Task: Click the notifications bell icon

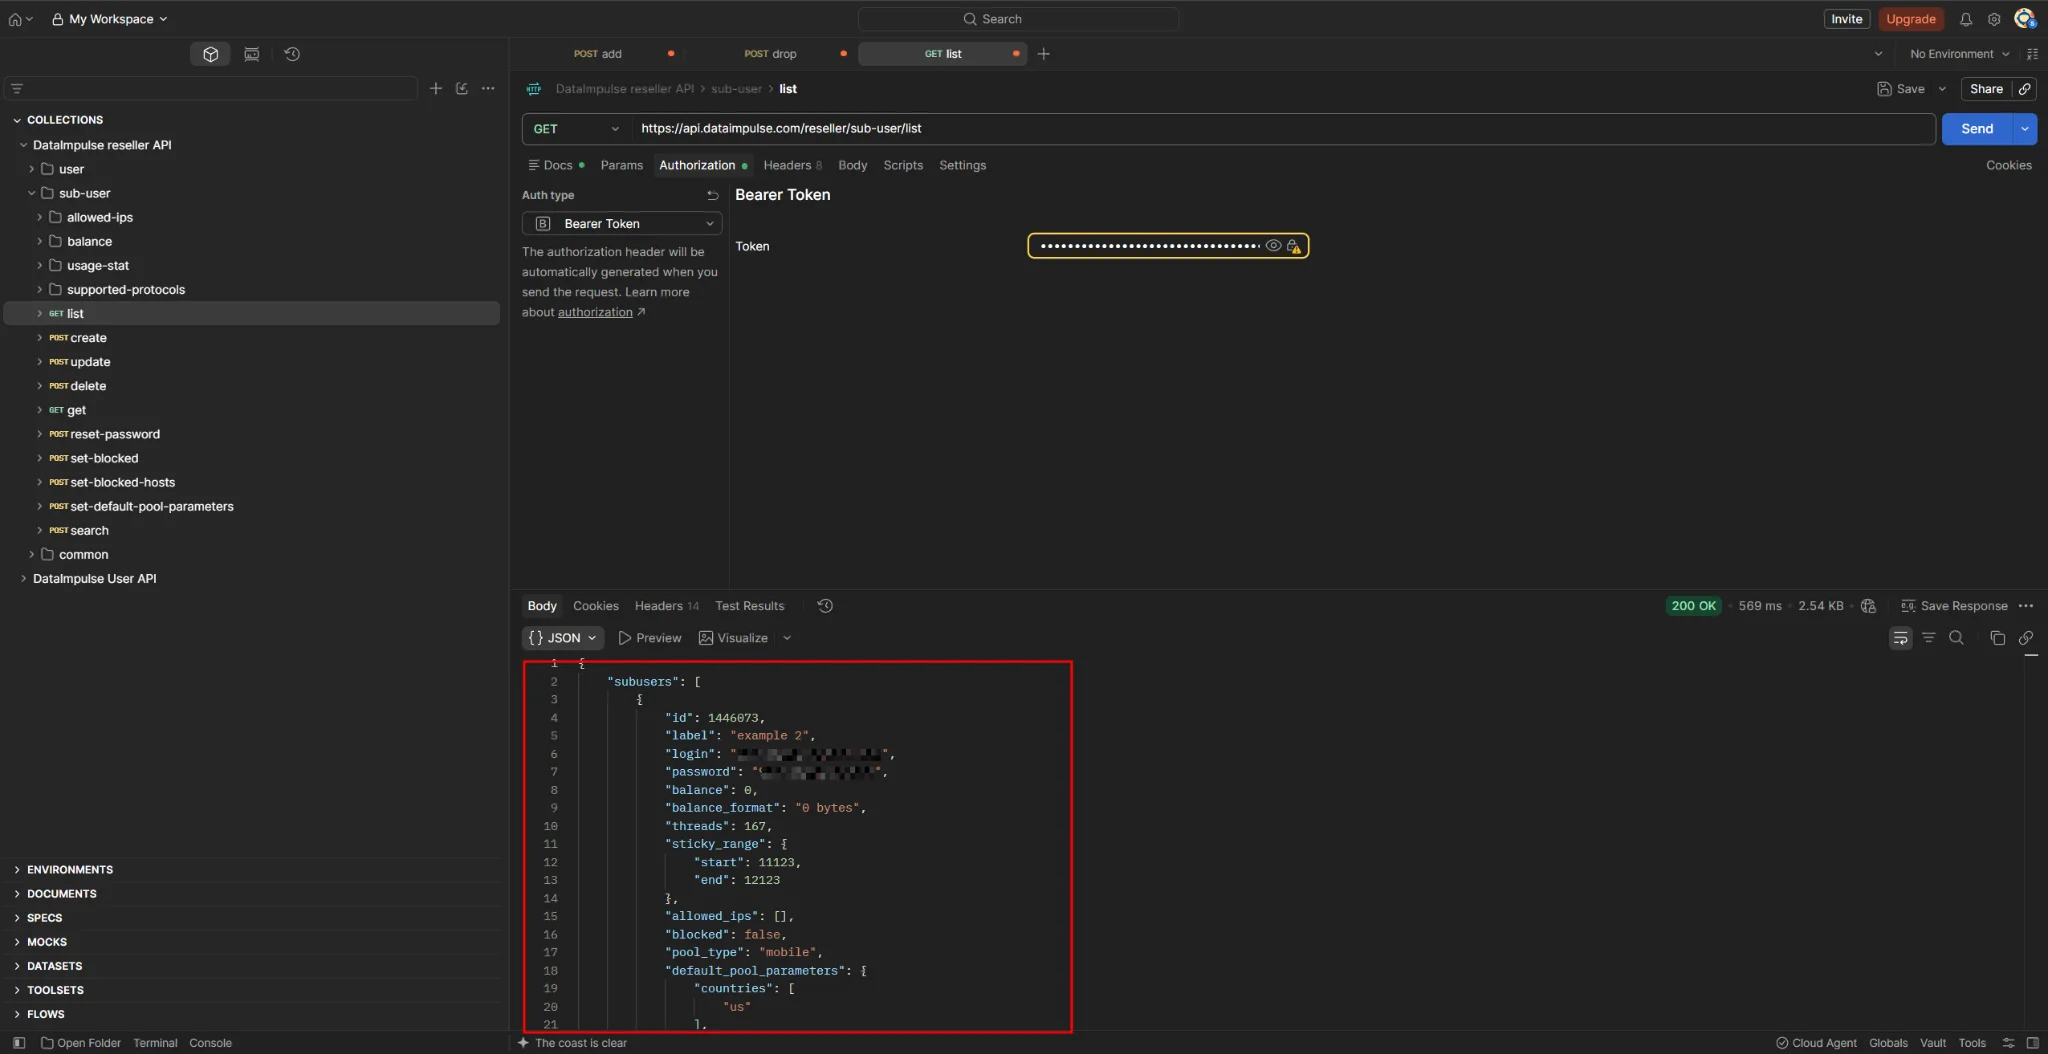Action: coord(1965,19)
